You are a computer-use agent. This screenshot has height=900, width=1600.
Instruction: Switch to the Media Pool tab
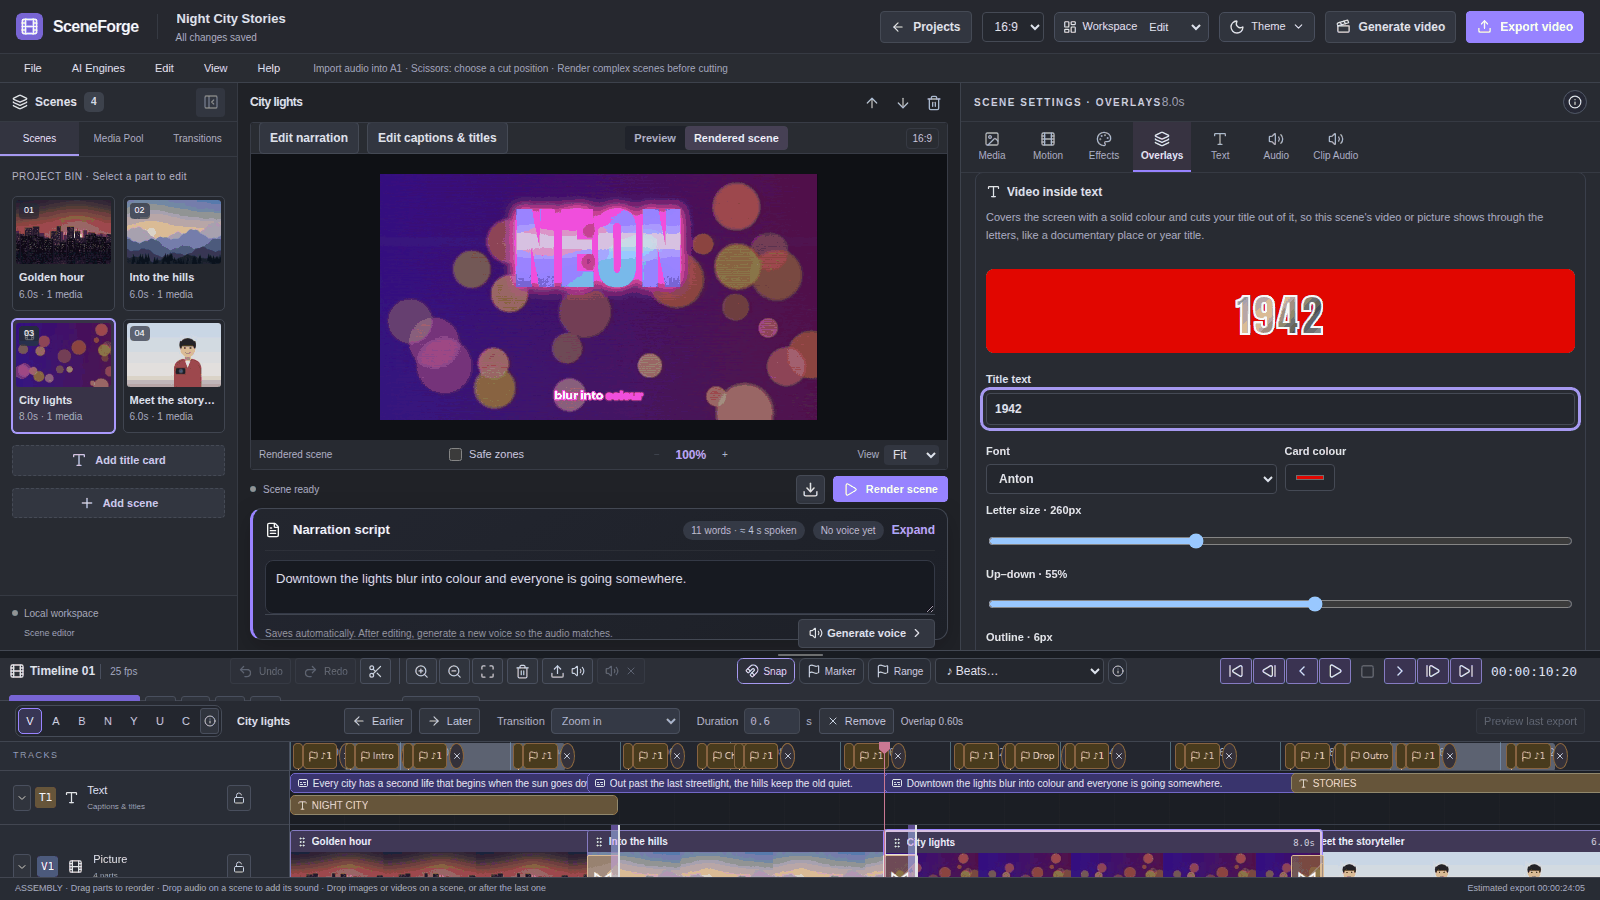point(118,138)
